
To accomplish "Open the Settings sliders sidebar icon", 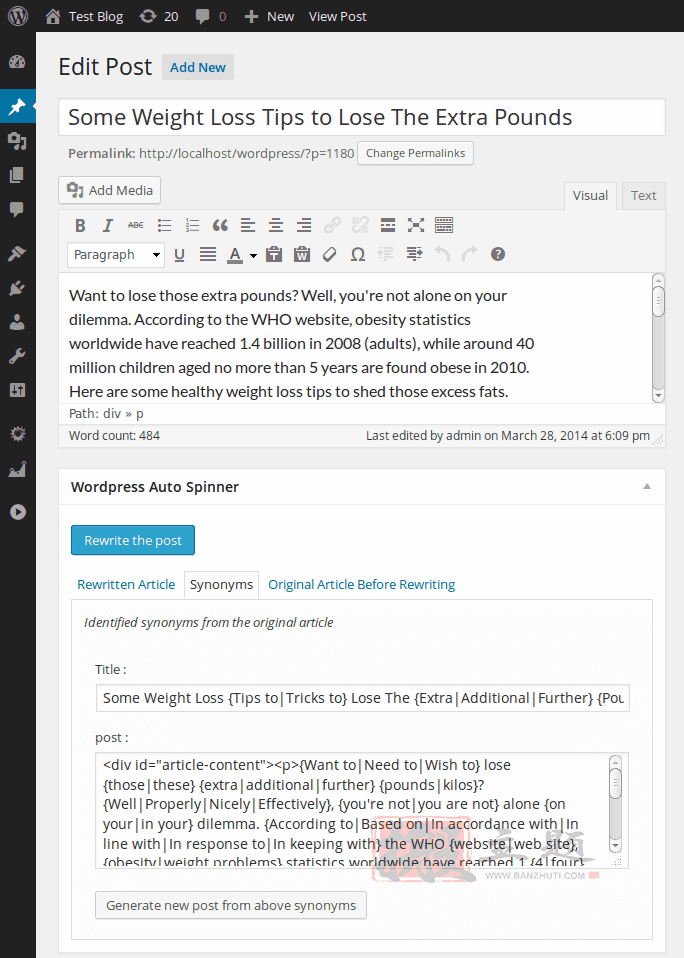I will [x=17, y=390].
